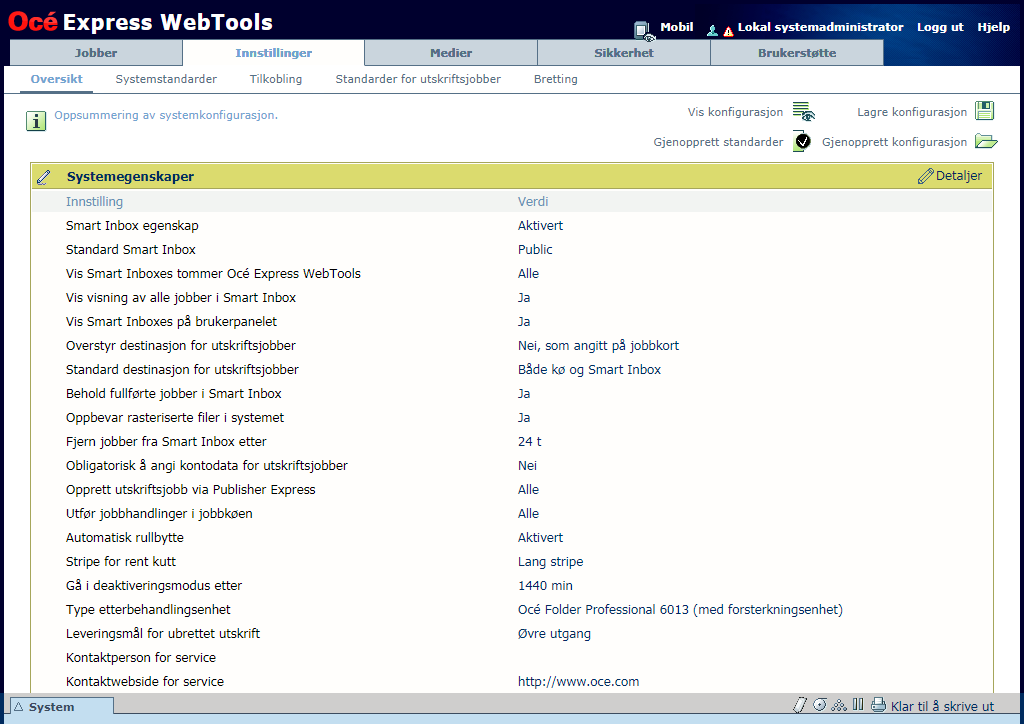1024x724 pixels.
Task: Click the Vis konfigurasjon eye icon
Action: tap(803, 112)
